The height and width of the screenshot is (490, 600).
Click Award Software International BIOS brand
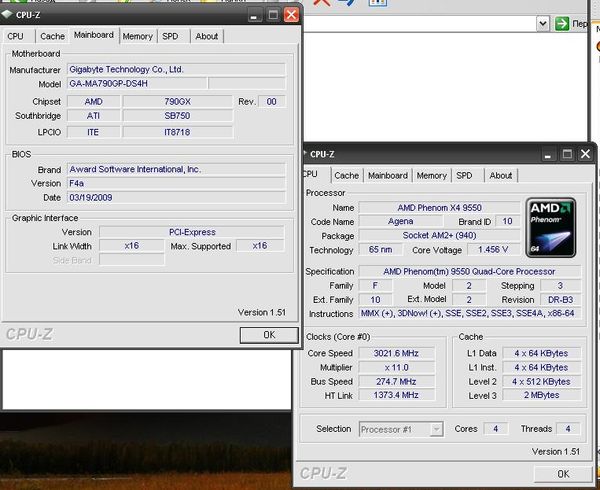pyautogui.click(x=176, y=169)
